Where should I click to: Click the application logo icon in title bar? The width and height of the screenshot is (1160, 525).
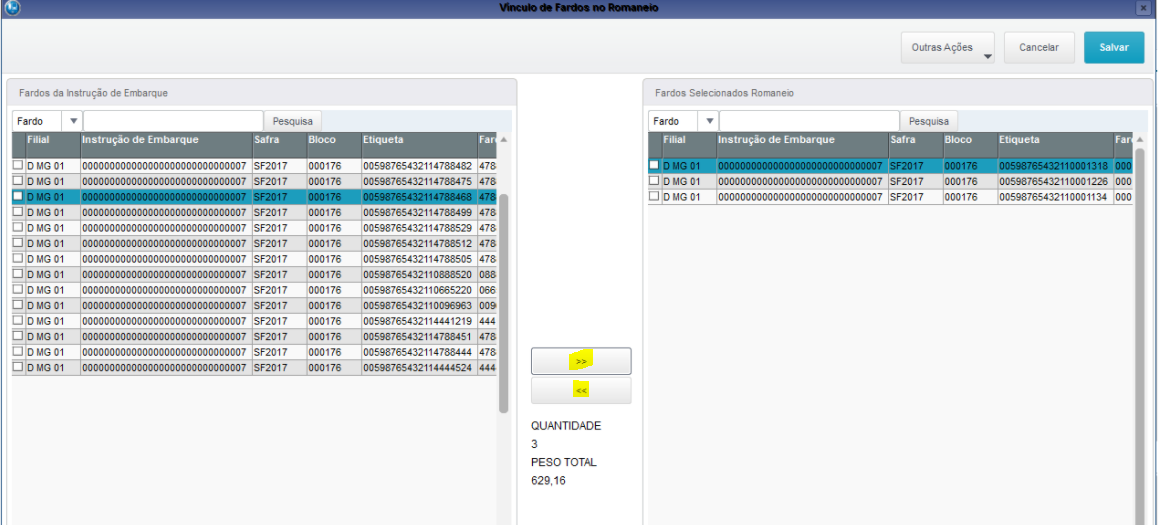pos(12,7)
